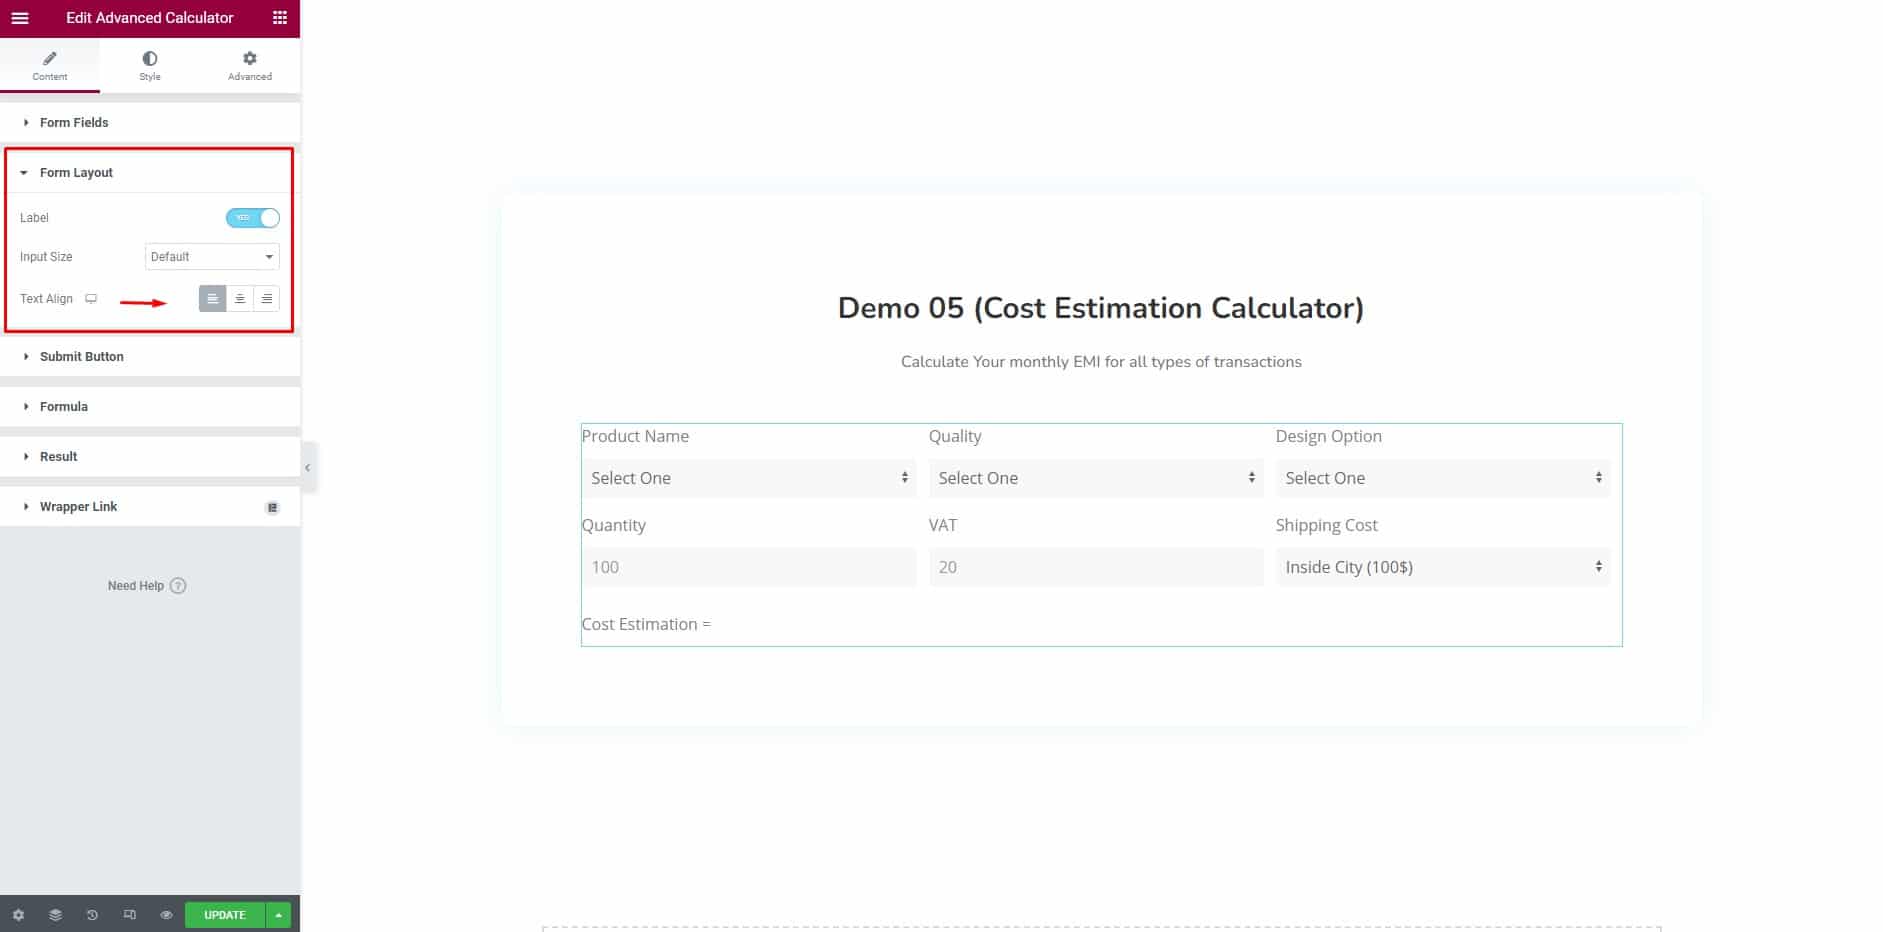
Task: Open the widgets panel grid icon
Action: point(278,18)
